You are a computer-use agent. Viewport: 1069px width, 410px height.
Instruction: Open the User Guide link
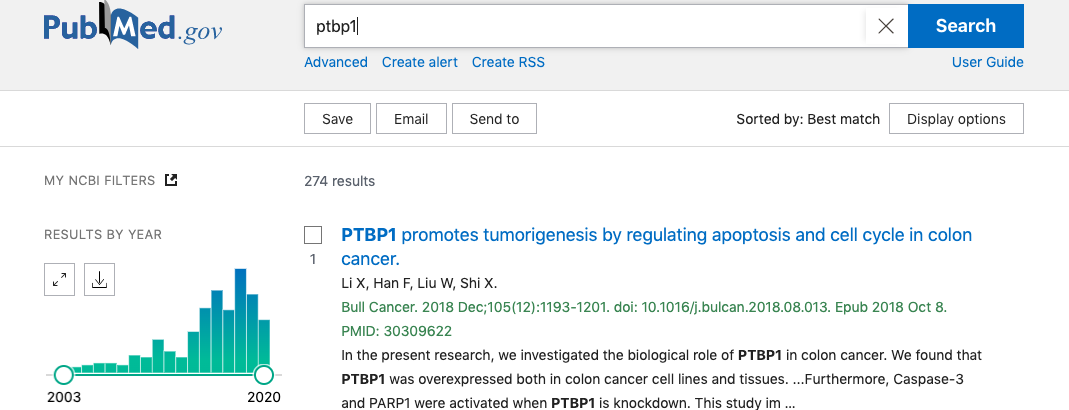987,62
